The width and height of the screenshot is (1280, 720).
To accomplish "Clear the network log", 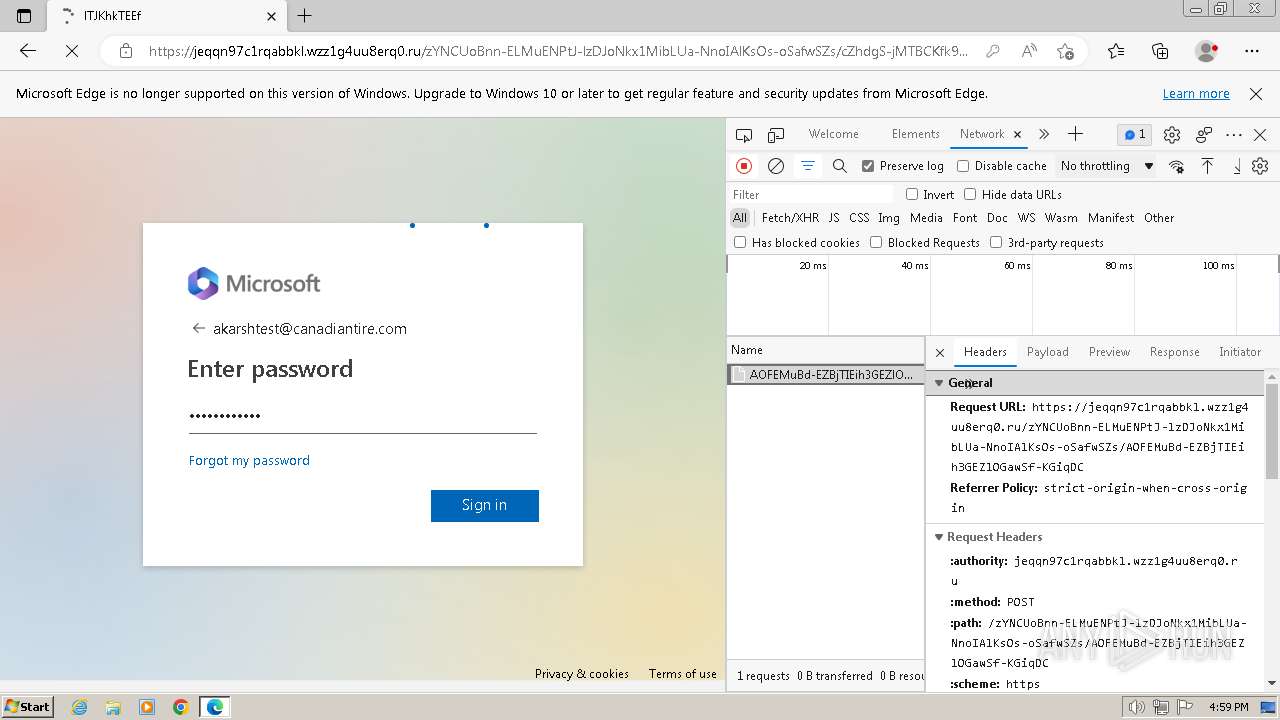I will [775, 166].
